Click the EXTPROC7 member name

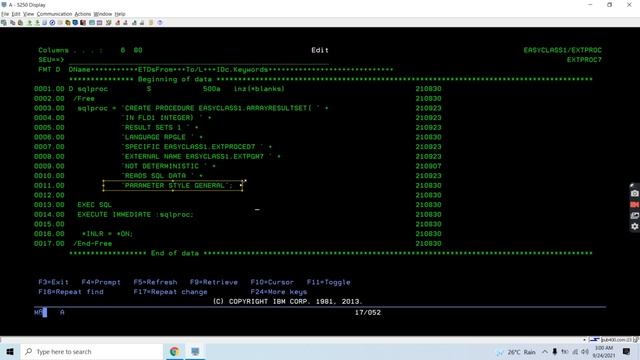pos(584,60)
